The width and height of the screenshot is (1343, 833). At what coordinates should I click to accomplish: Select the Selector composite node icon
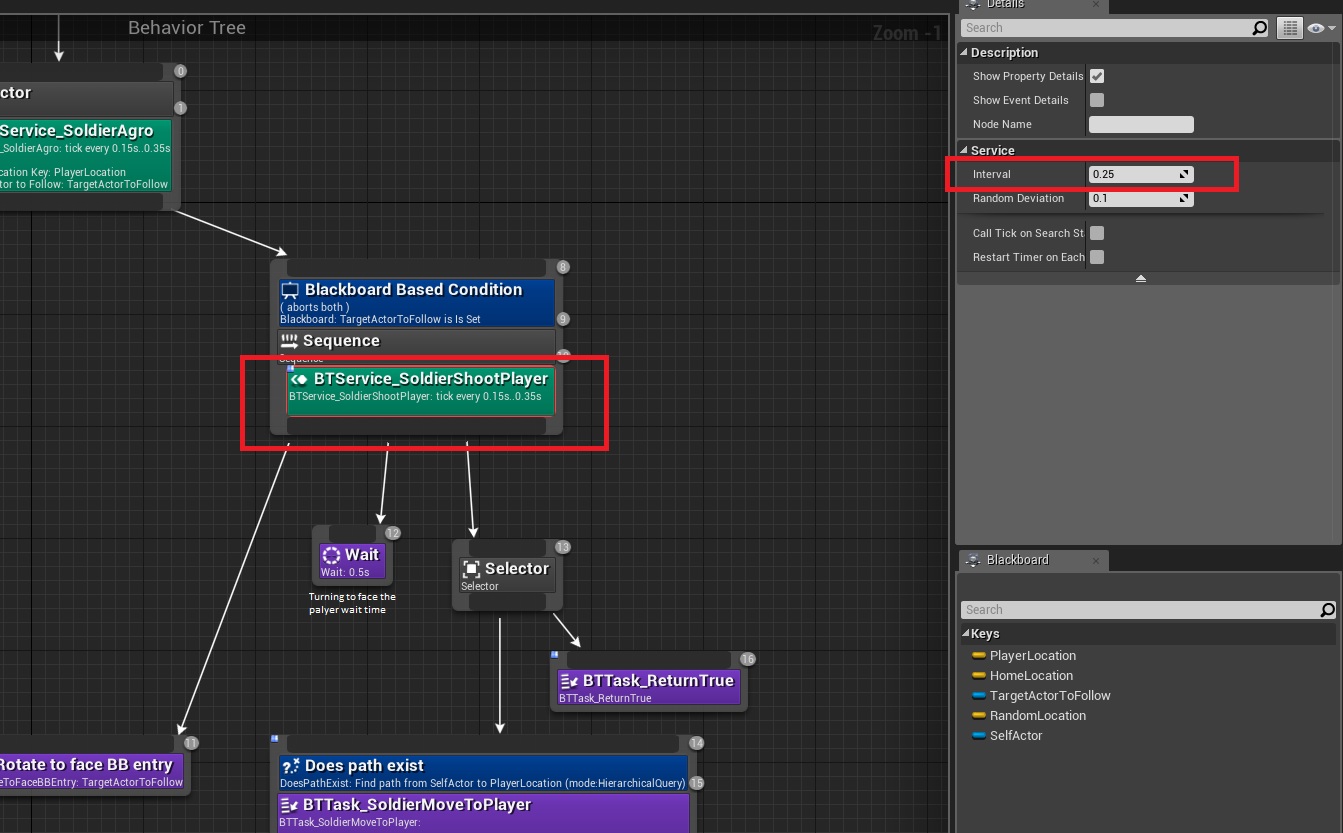click(472, 568)
